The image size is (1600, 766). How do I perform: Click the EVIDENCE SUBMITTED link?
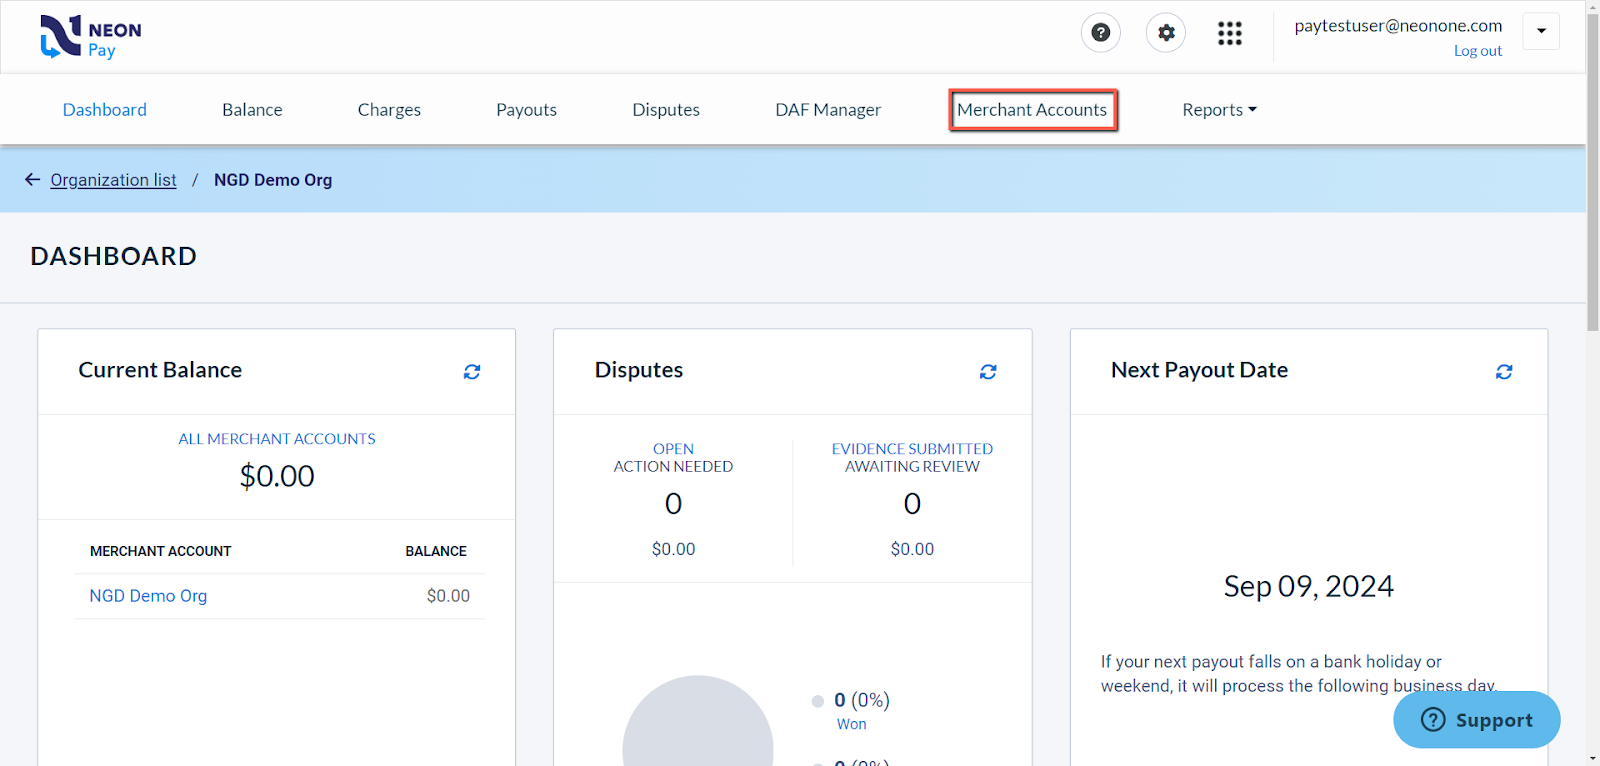coord(912,449)
